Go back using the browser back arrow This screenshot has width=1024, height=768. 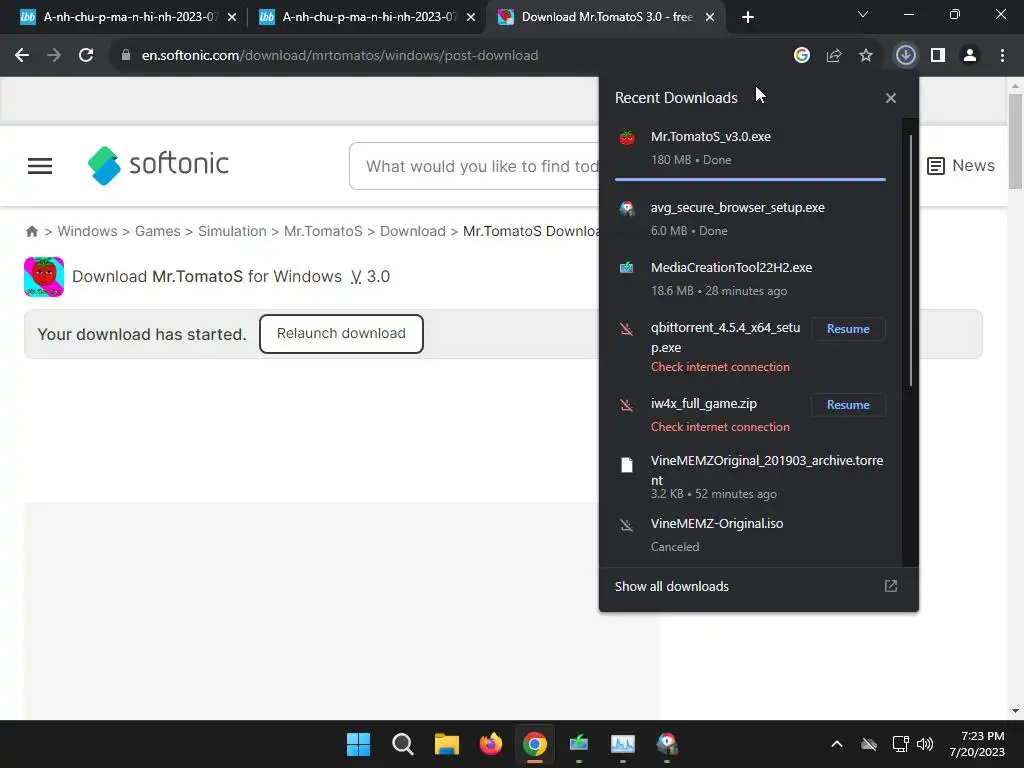pyautogui.click(x=22, y=56)
